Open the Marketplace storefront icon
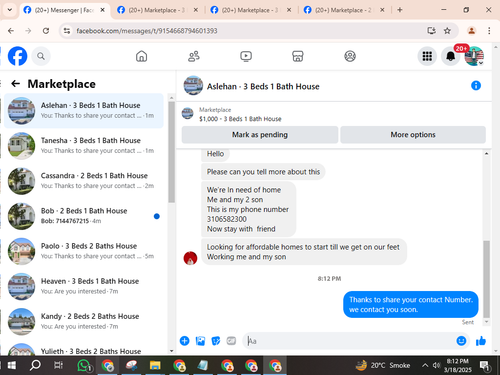The height and width of the screenshot is (375, 500). 298,56
